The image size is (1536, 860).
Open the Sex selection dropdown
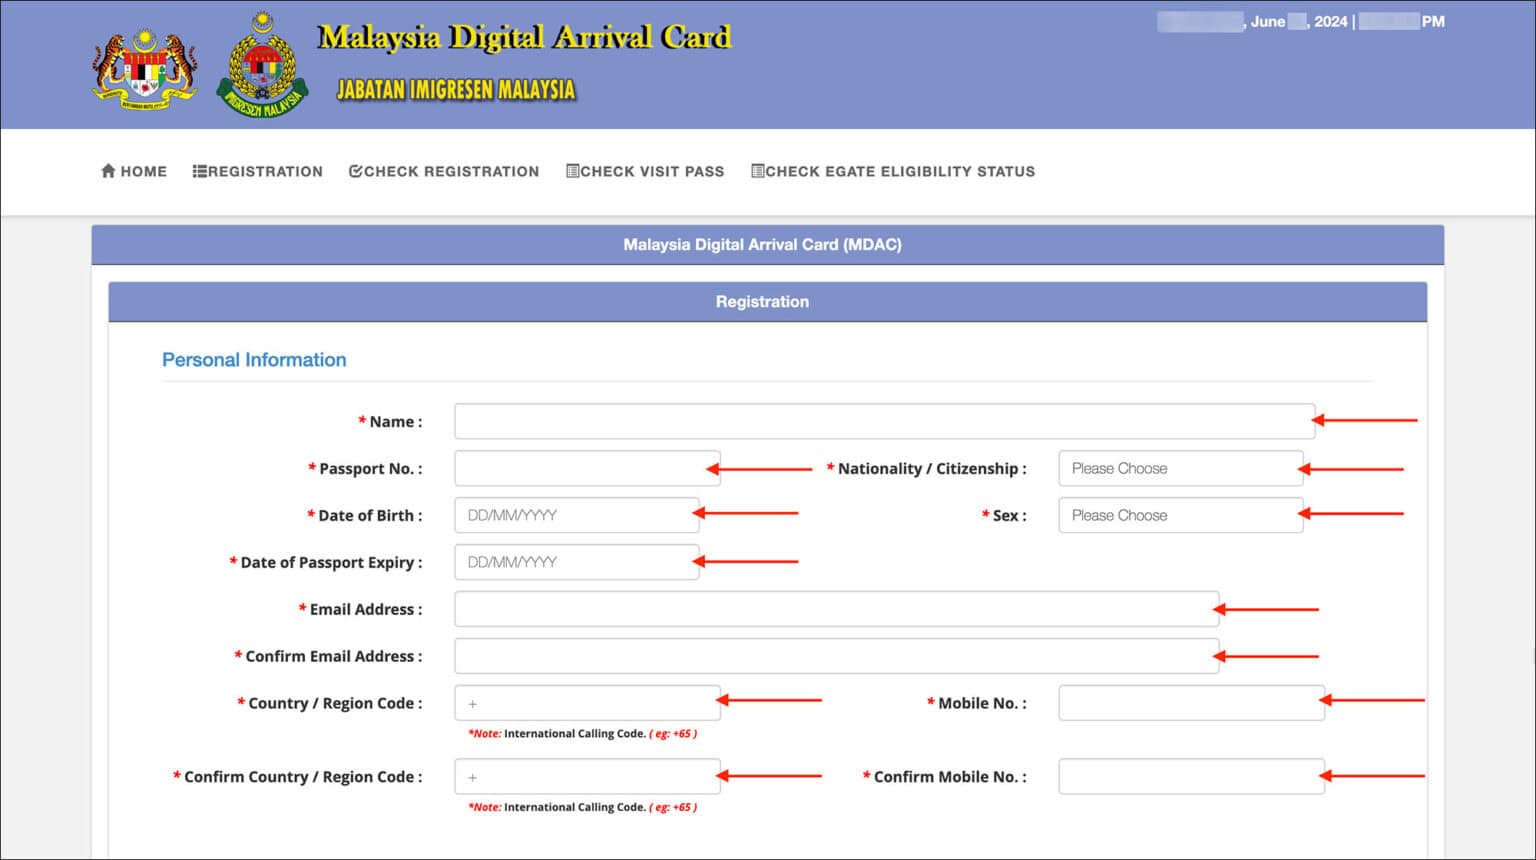[x=1180, y=515]
